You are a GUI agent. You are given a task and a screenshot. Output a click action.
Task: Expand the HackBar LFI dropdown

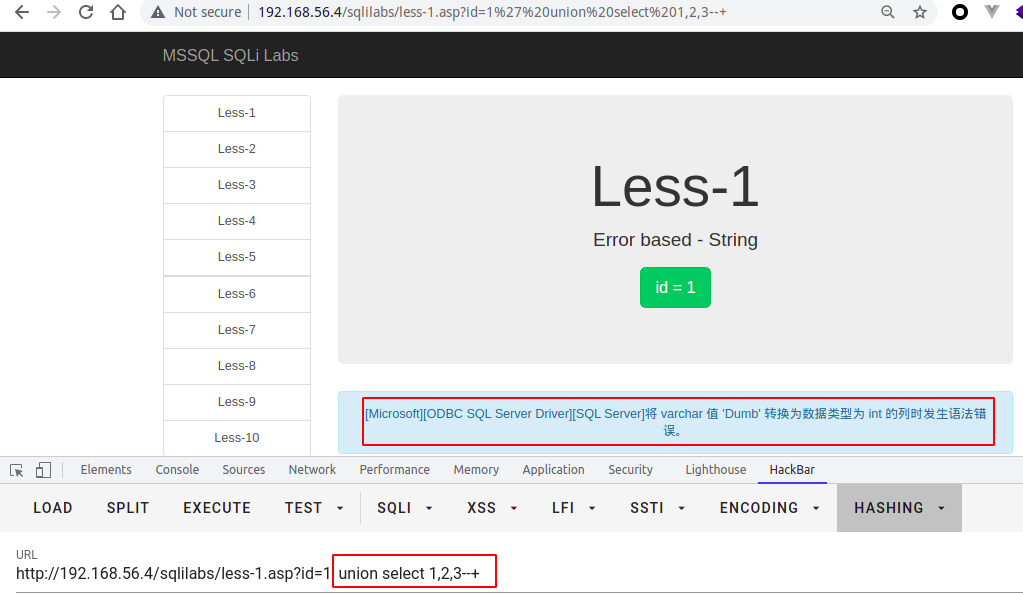(573, 508)
